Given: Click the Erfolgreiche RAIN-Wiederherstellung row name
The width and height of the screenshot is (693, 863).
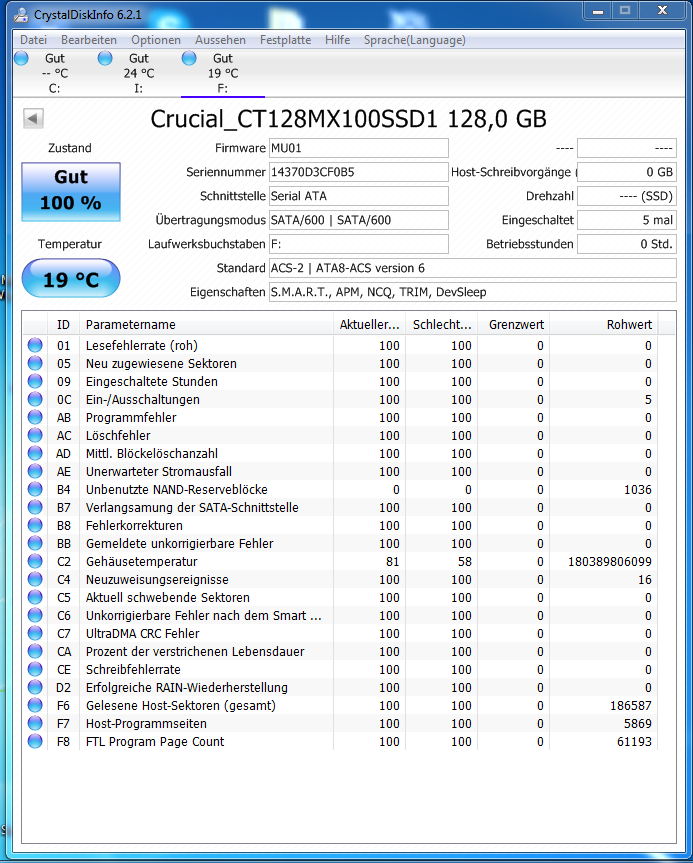Looking at the screenshot, I should click(187, 687).
